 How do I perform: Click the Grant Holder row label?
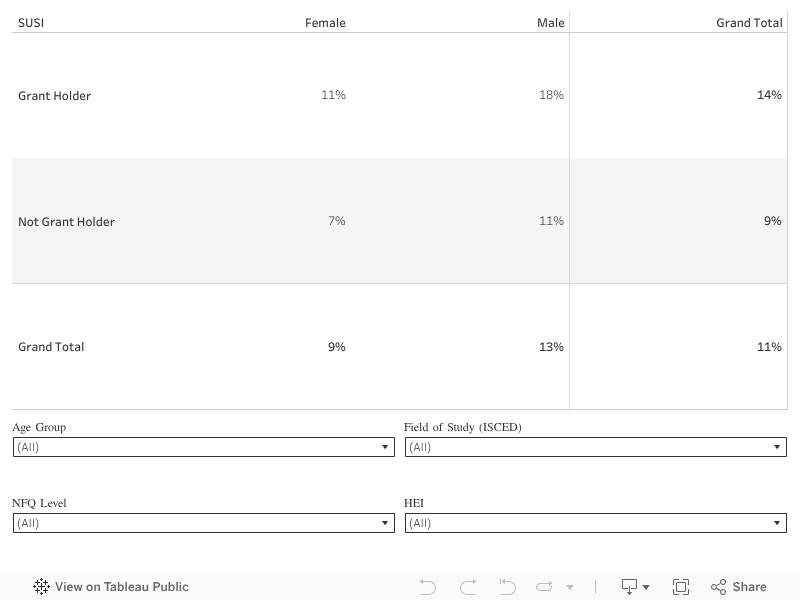(x=55, y=96)
